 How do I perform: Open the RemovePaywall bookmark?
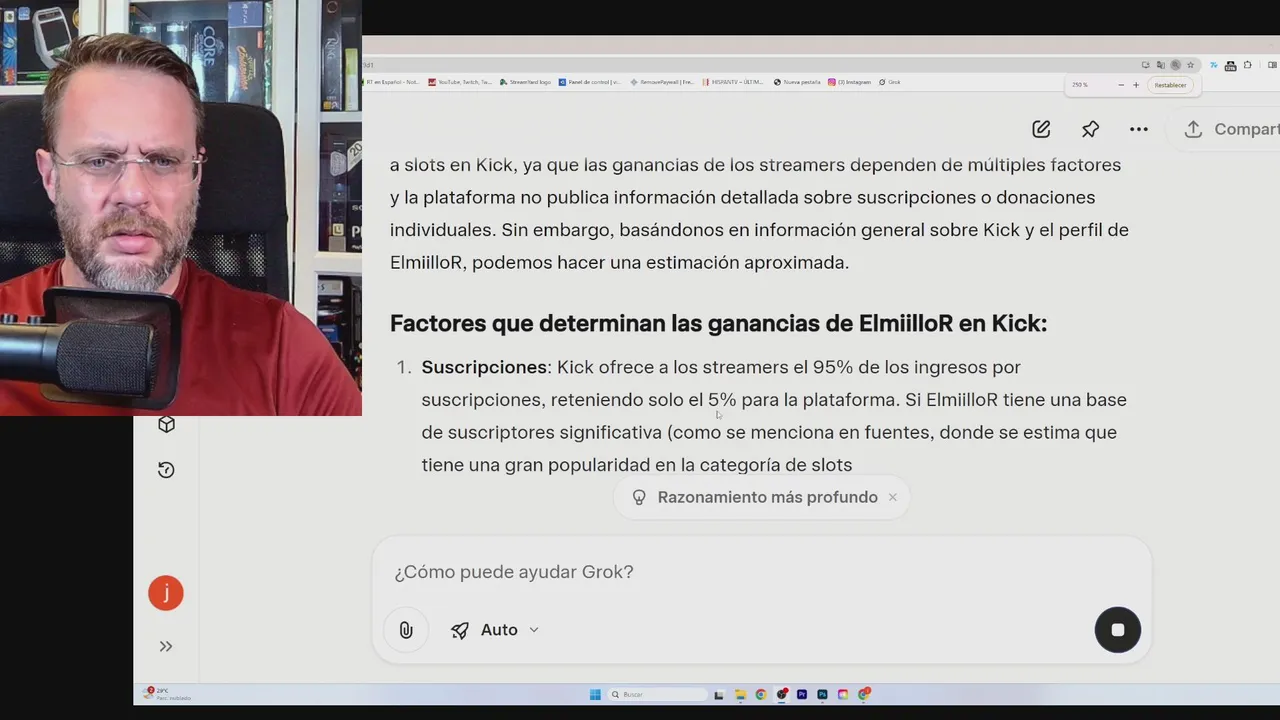click(661, 82)
